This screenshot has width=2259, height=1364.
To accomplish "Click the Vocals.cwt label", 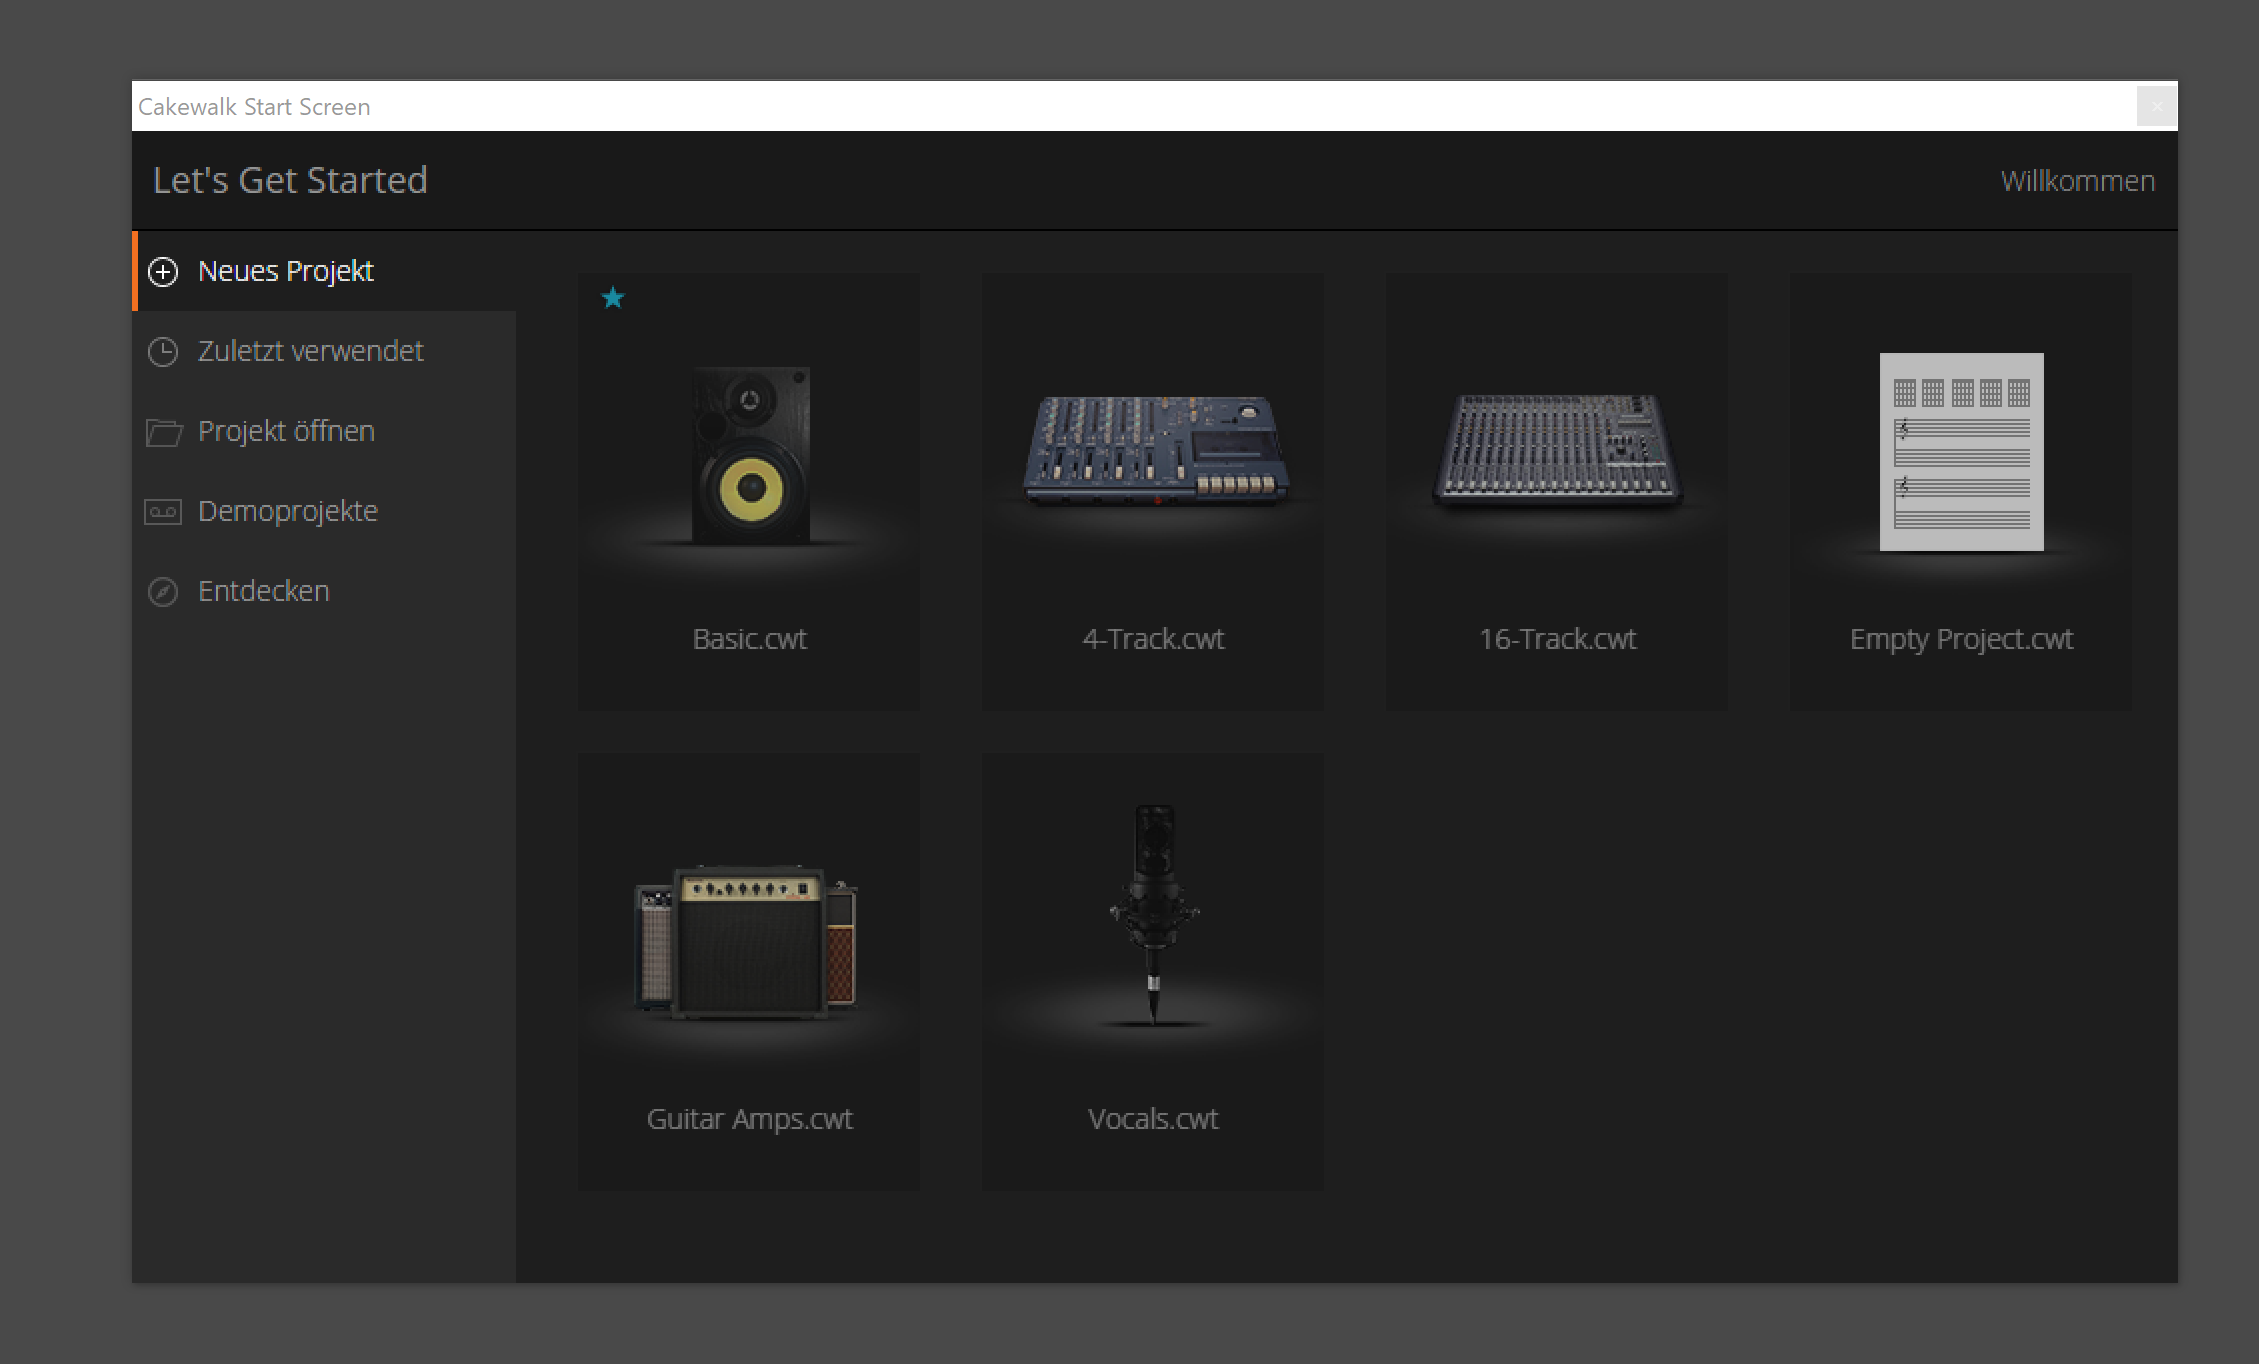I will [1153, 1119].
